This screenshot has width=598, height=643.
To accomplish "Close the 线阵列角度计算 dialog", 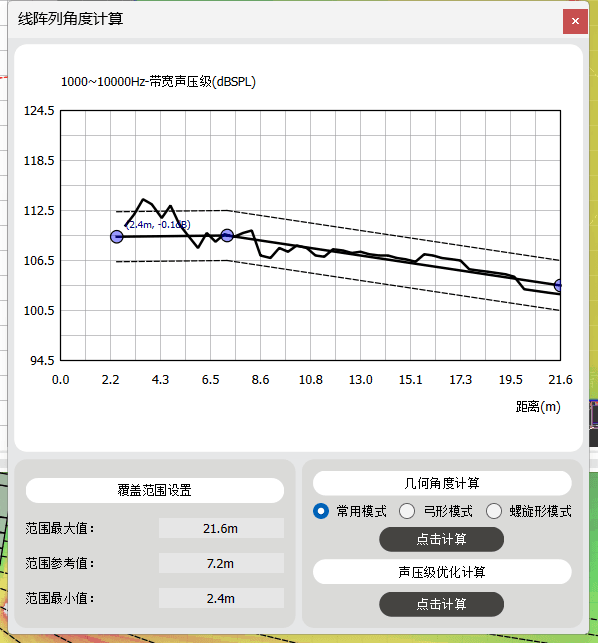I will coord(575,21).
